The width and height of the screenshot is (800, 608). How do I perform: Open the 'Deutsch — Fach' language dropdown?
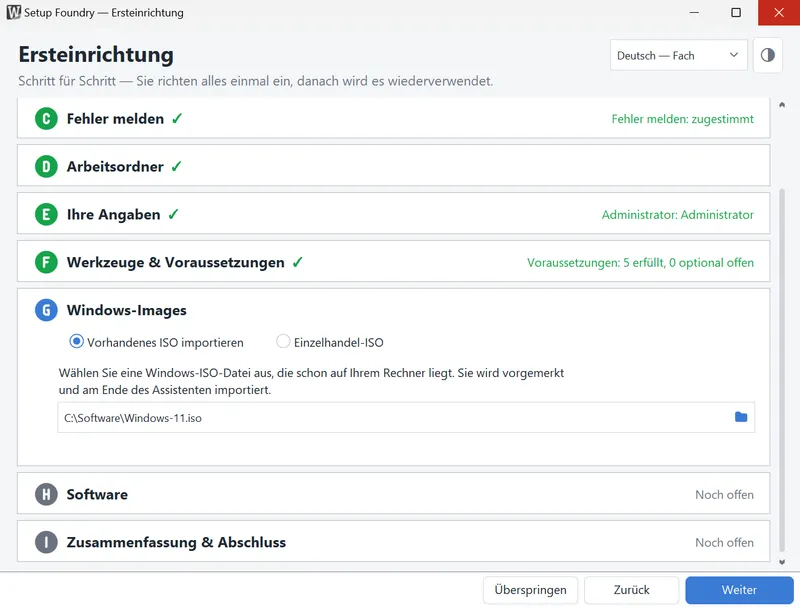click(x=679, y=55)
